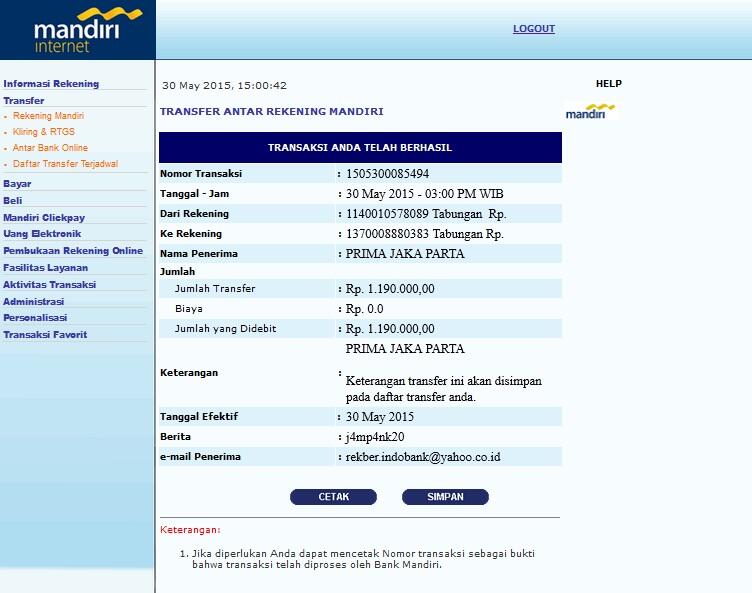Open the Uang Elektronik menu
Screen dimensions: 752x593
coord(42,234)
